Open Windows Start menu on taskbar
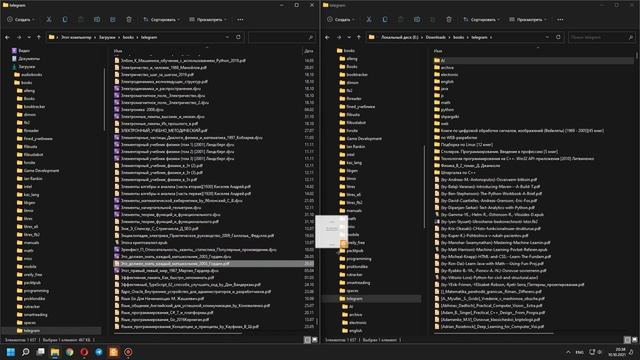This screenshot has height=360, width=640. click(x=11, y=352)
